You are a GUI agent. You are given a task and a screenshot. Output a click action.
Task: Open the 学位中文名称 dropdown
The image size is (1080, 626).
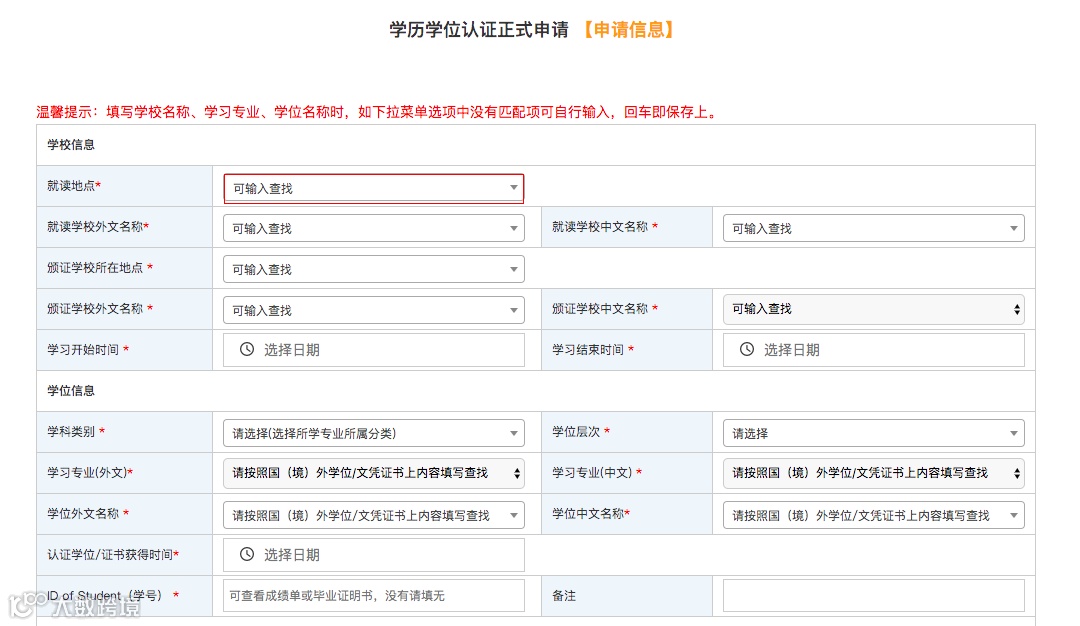[873, 515]
